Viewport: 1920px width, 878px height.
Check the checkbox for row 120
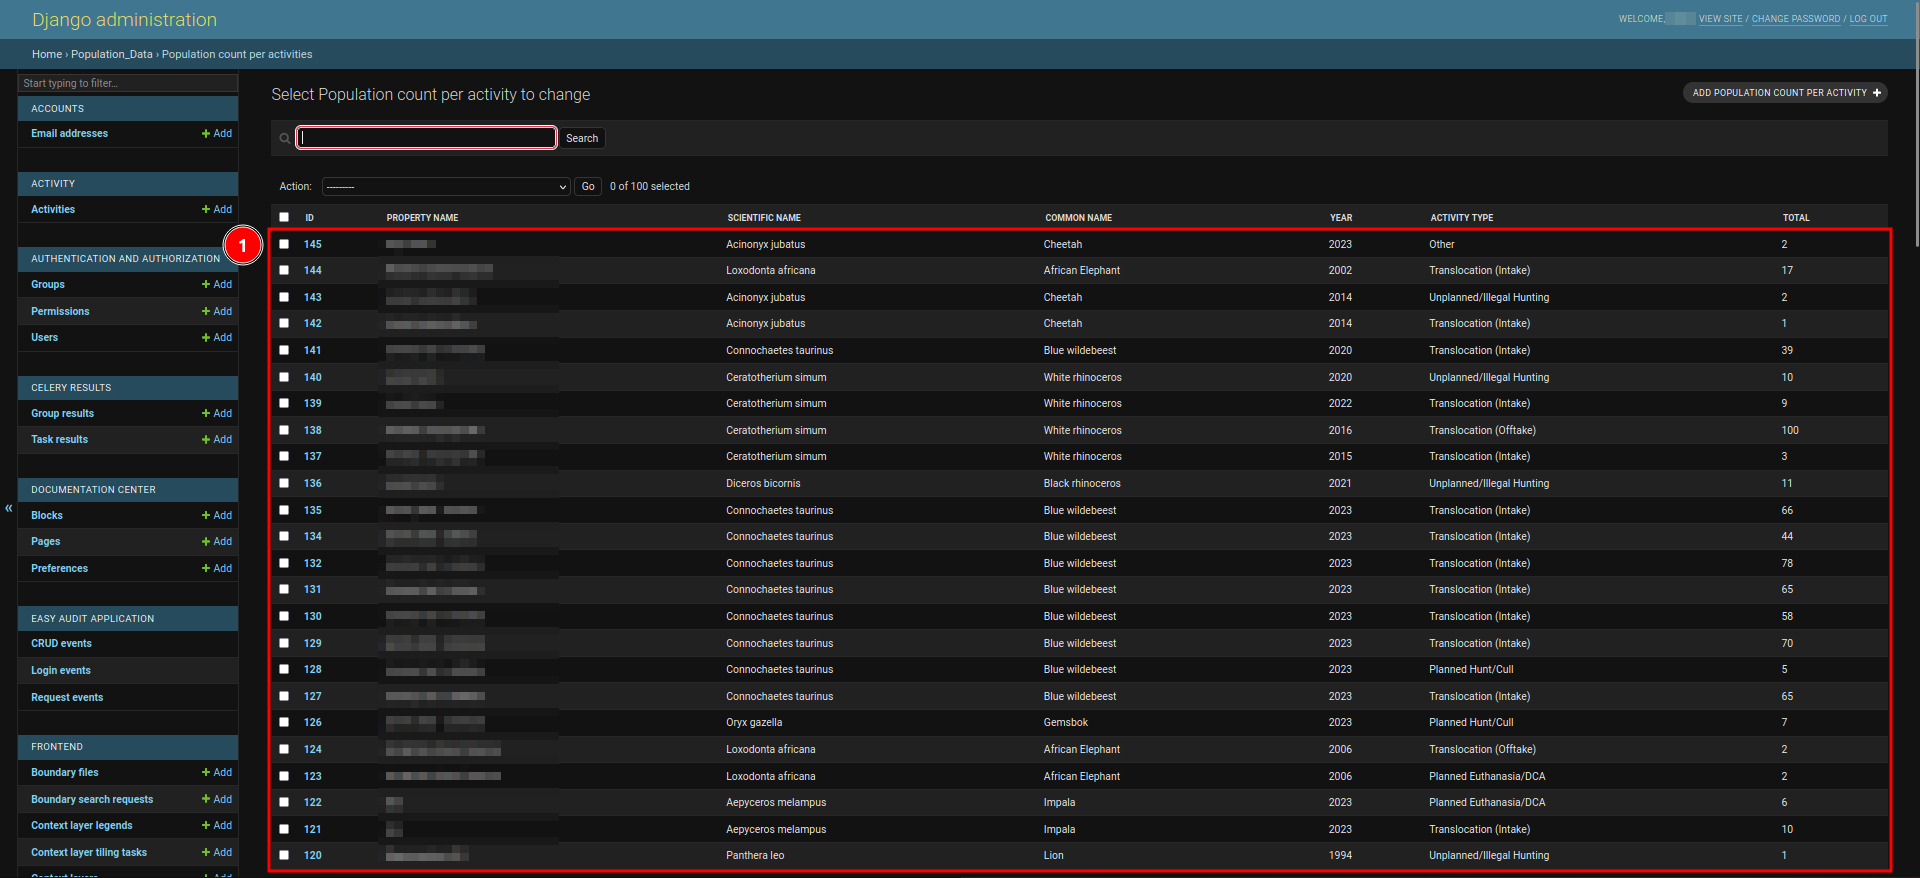pos(284,855)
